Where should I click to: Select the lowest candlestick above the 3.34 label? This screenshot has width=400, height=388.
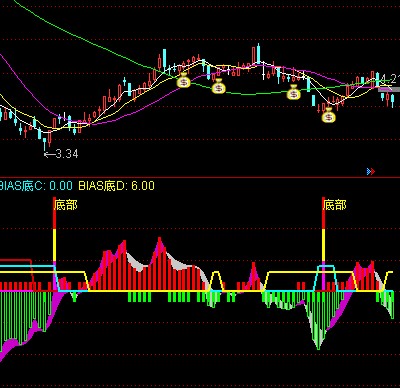pyautogui.click(x=45, y=144)
